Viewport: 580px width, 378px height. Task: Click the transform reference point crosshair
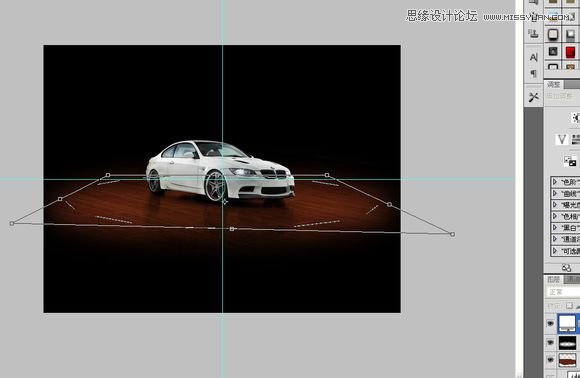(225, 202)
